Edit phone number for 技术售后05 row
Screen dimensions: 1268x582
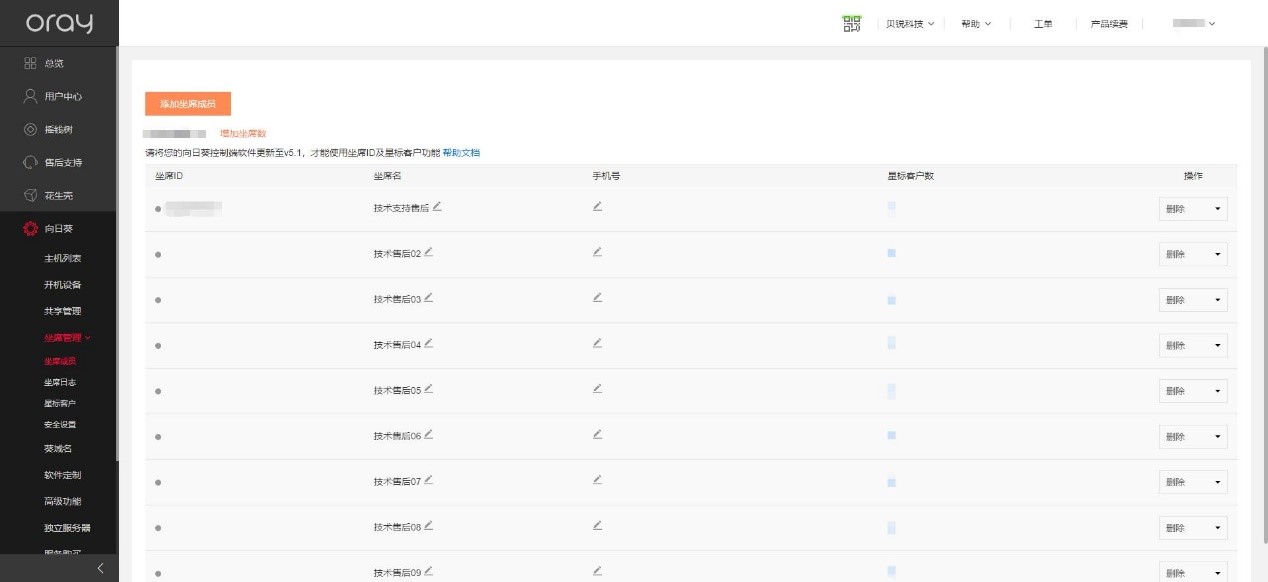597,388
